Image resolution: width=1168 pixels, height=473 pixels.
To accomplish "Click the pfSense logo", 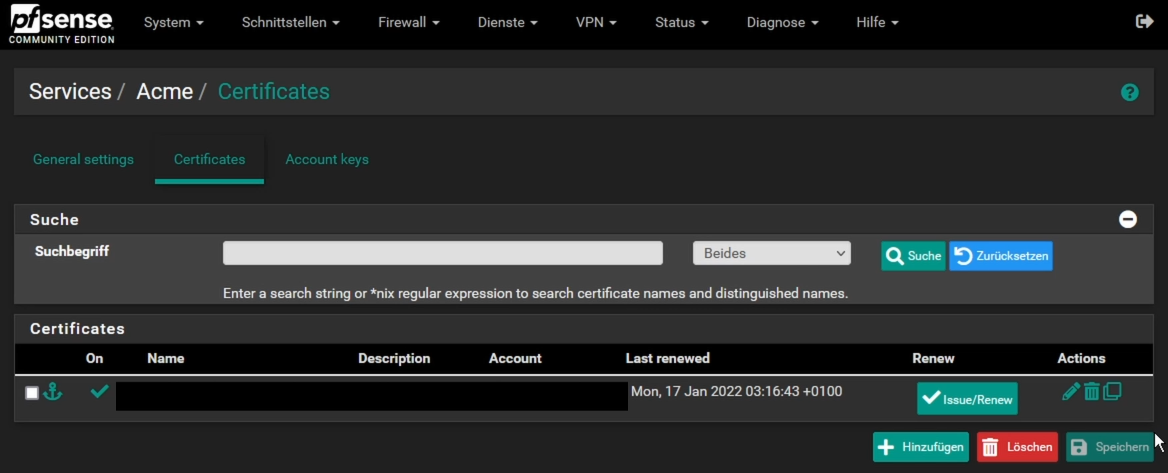I will pyautogui.click(x=62, y=24).
